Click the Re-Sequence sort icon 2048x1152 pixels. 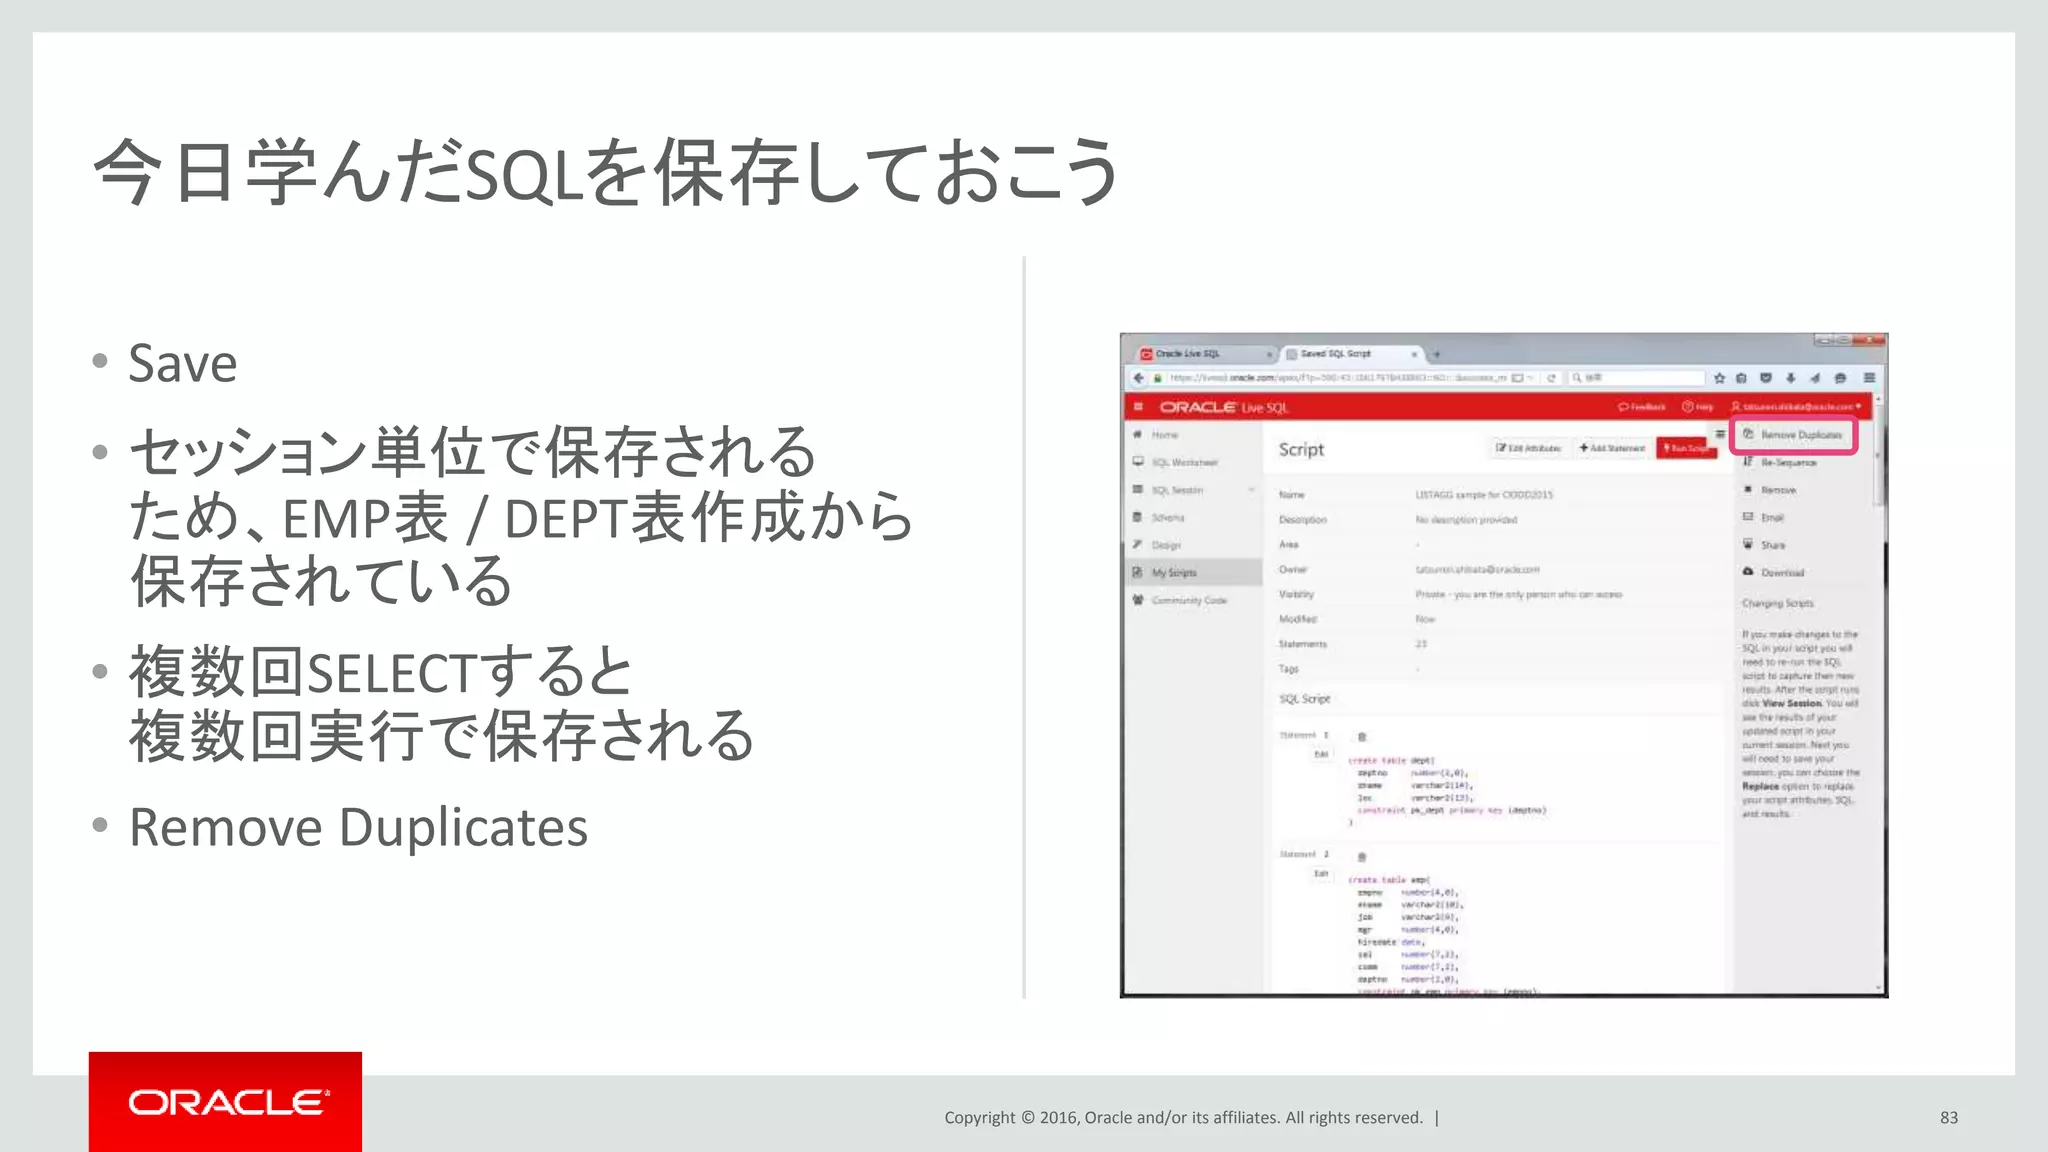(1748, 461)
